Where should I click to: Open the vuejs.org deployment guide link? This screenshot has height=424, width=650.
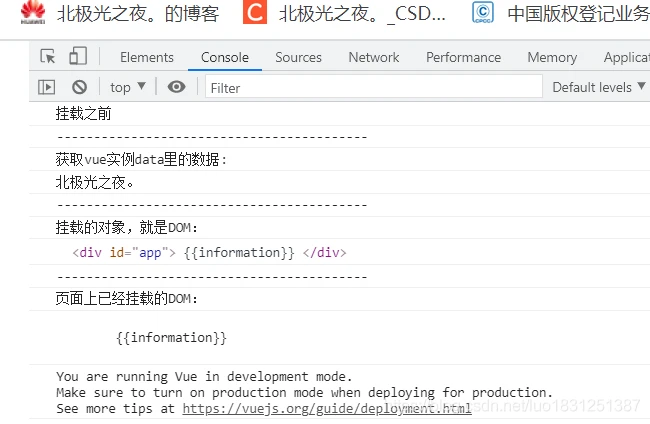[x=327, y=408]
